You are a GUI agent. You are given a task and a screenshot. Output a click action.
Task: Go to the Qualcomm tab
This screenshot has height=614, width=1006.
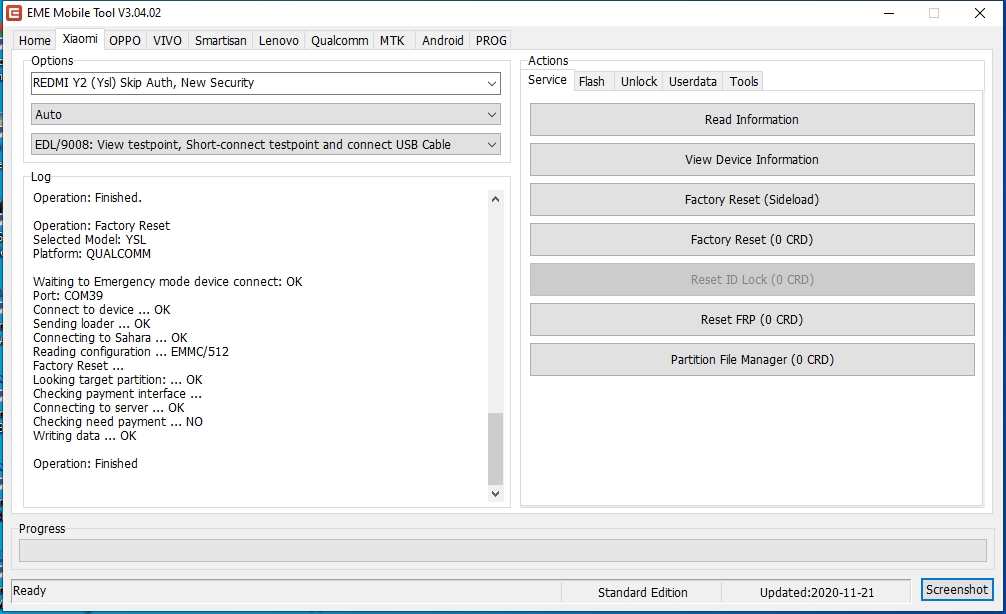(x=339, y=40)
